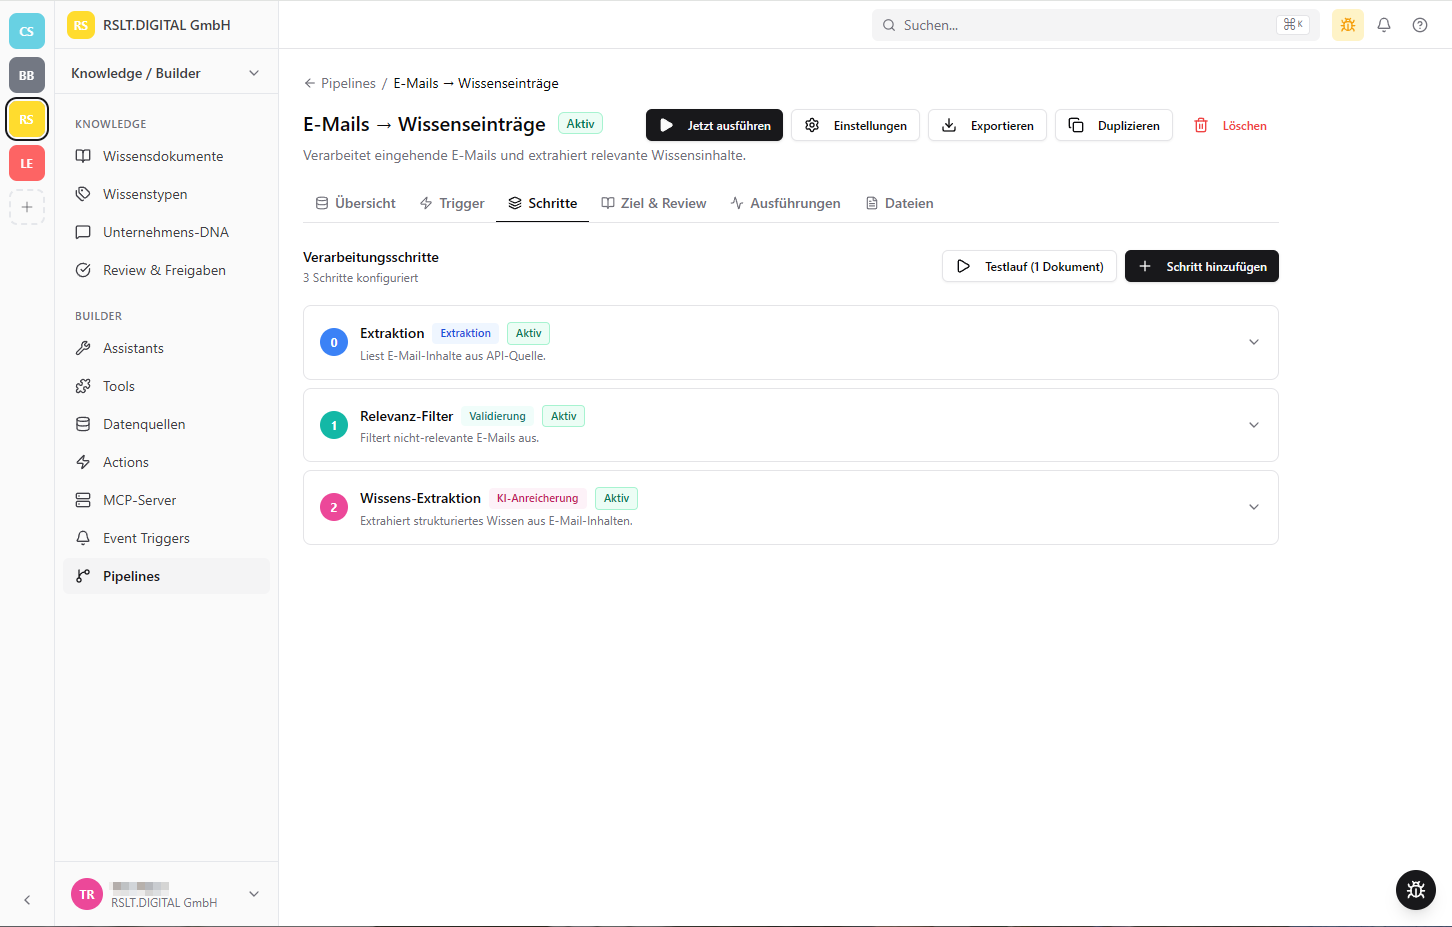Click 'Filtert nicht-relevante E-Mails aus.' text

pyautogui.click(x=449, y=438)
